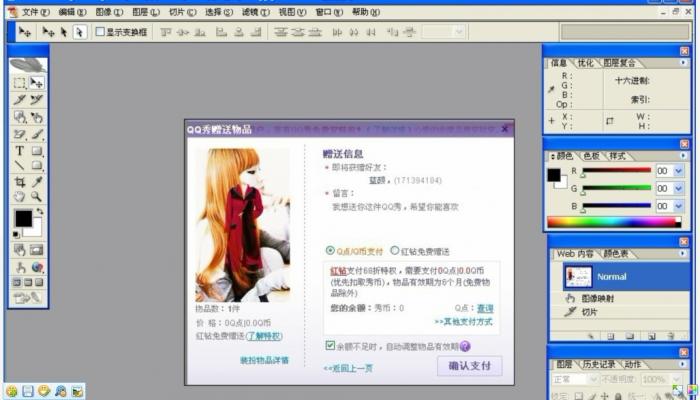This screenshot has width=700, height=400.
Task: Select the 切片 row in Web 内容
Action: pos(620,312)
